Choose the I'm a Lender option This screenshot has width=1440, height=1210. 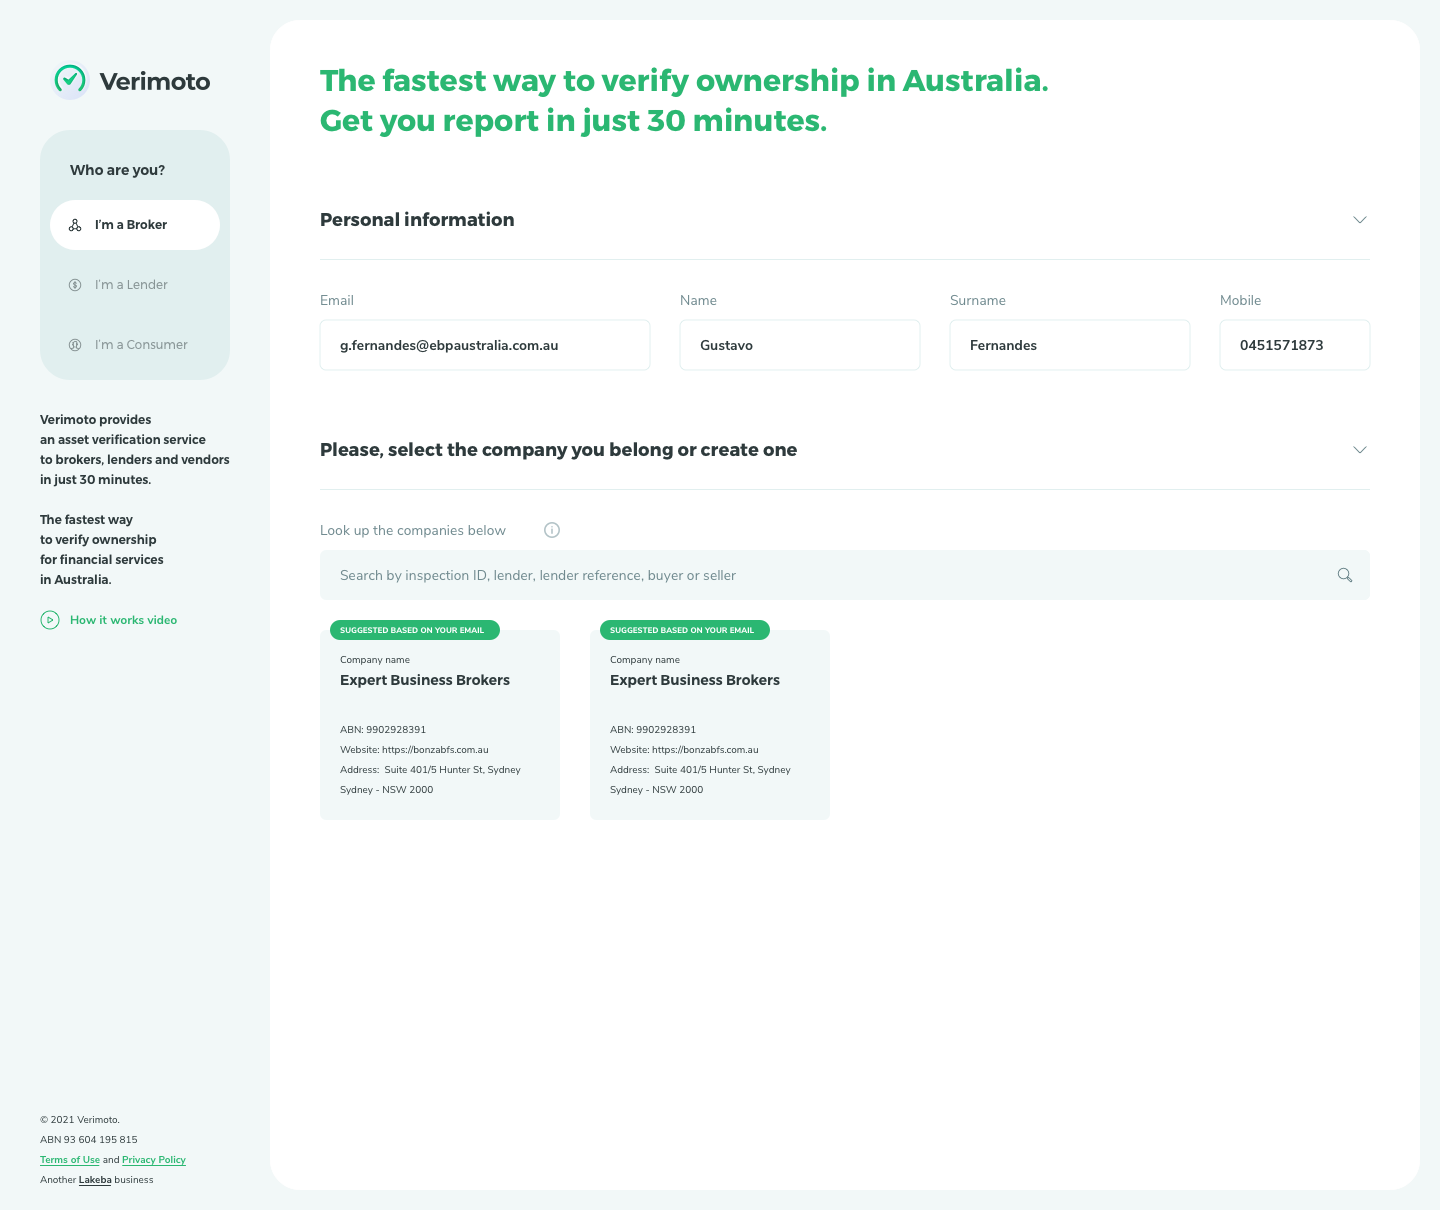tap(135, 285)
